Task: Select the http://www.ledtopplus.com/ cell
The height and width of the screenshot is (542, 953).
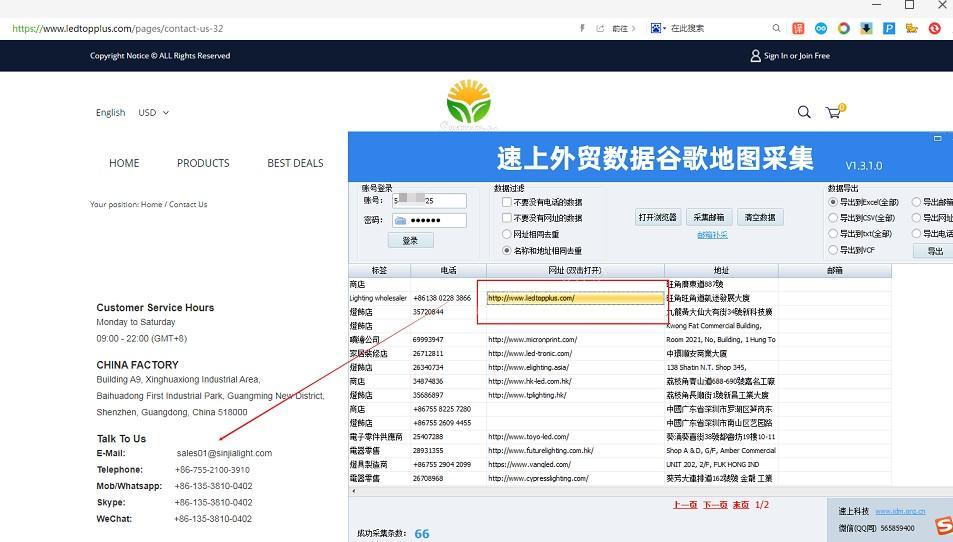Action: (x=575, y=298)
